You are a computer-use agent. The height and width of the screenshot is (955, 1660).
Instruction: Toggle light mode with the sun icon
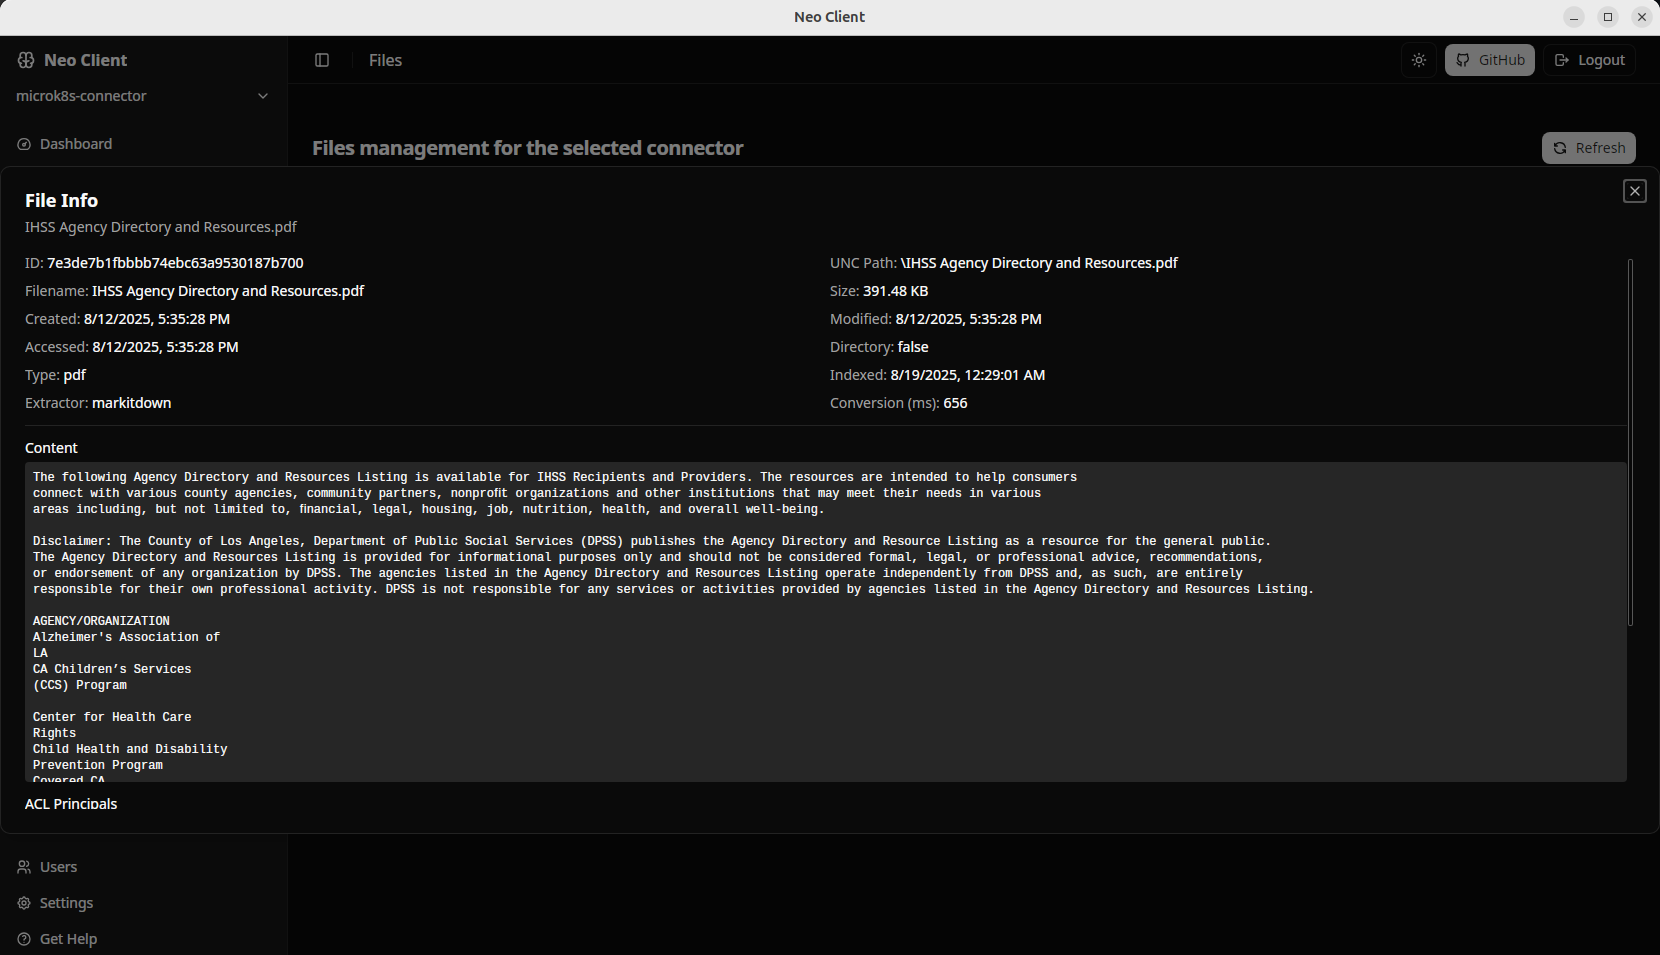[x=1418, y=60]
